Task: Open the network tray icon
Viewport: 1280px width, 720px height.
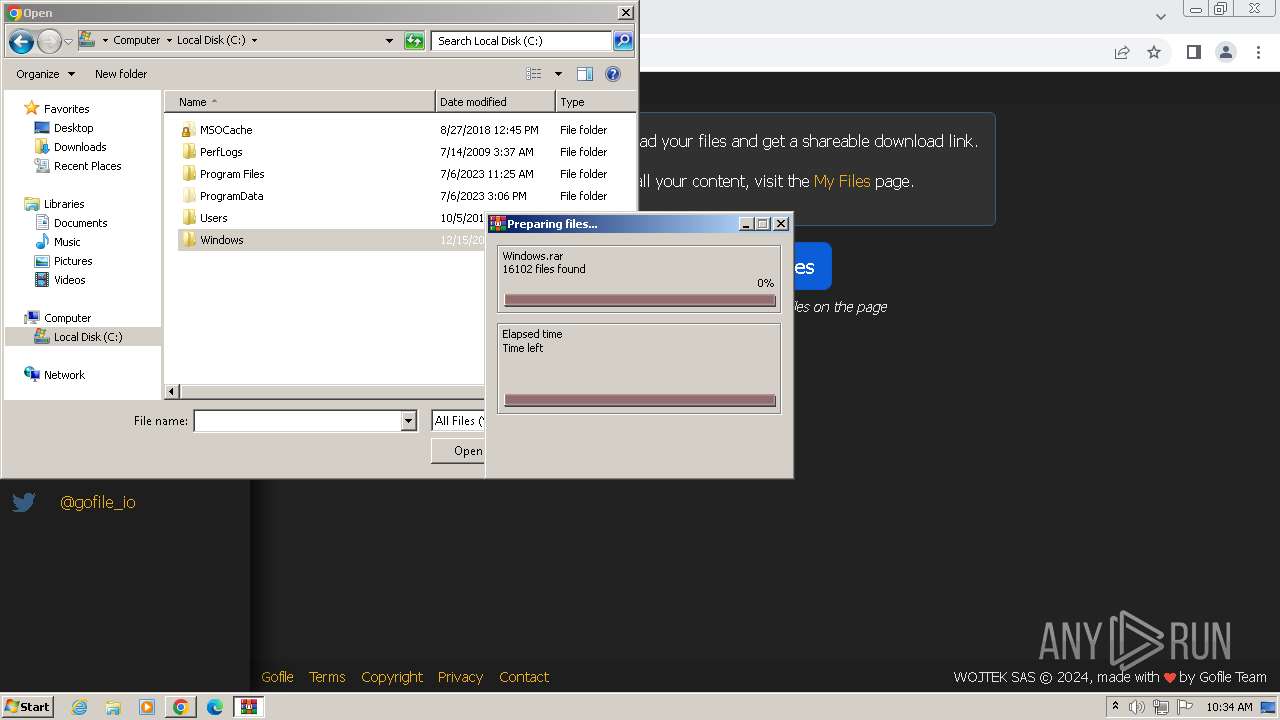Action: click(x=1161, y=707)
